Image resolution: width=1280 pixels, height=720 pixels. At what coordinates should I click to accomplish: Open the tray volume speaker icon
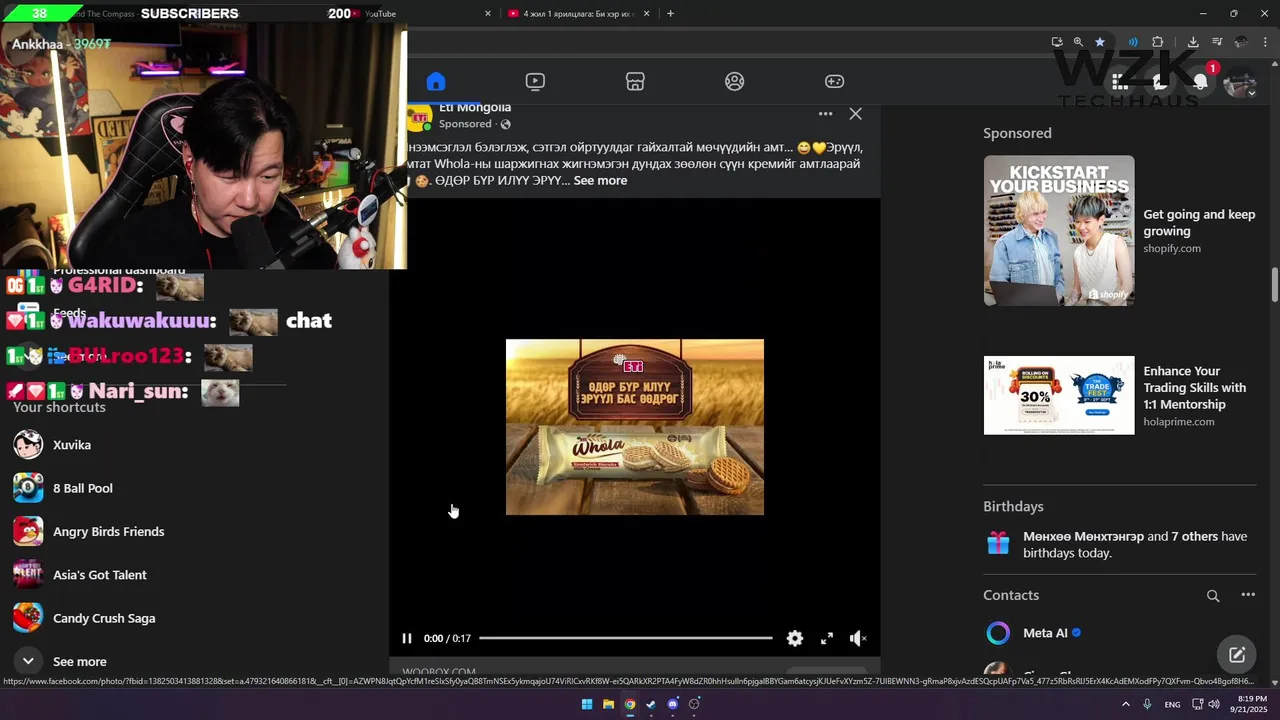point(1214,704)
